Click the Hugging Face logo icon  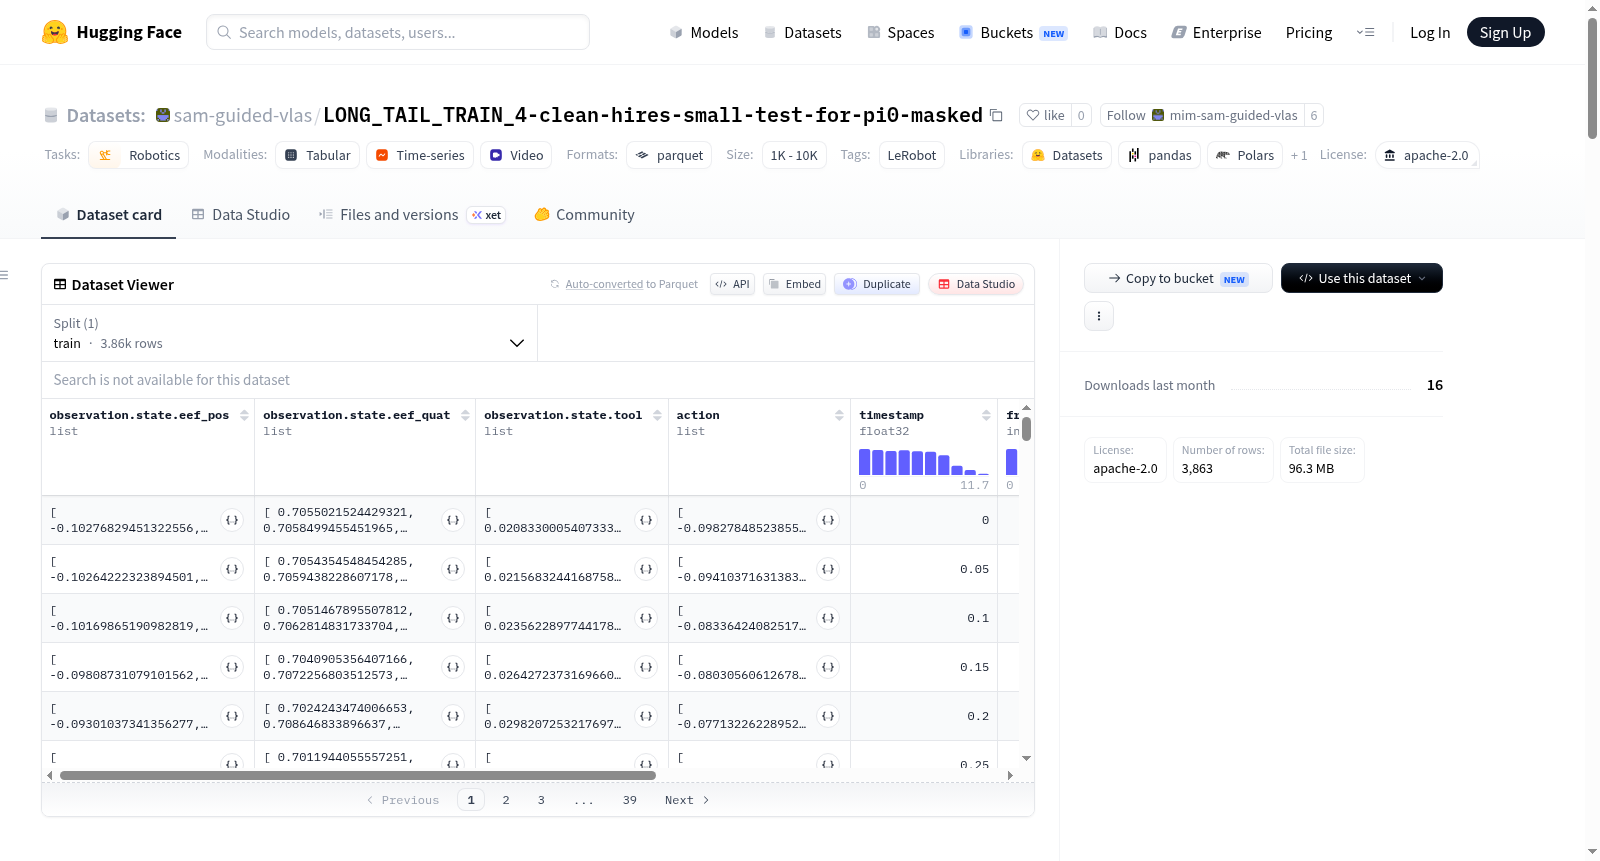[x=55, y=32]
